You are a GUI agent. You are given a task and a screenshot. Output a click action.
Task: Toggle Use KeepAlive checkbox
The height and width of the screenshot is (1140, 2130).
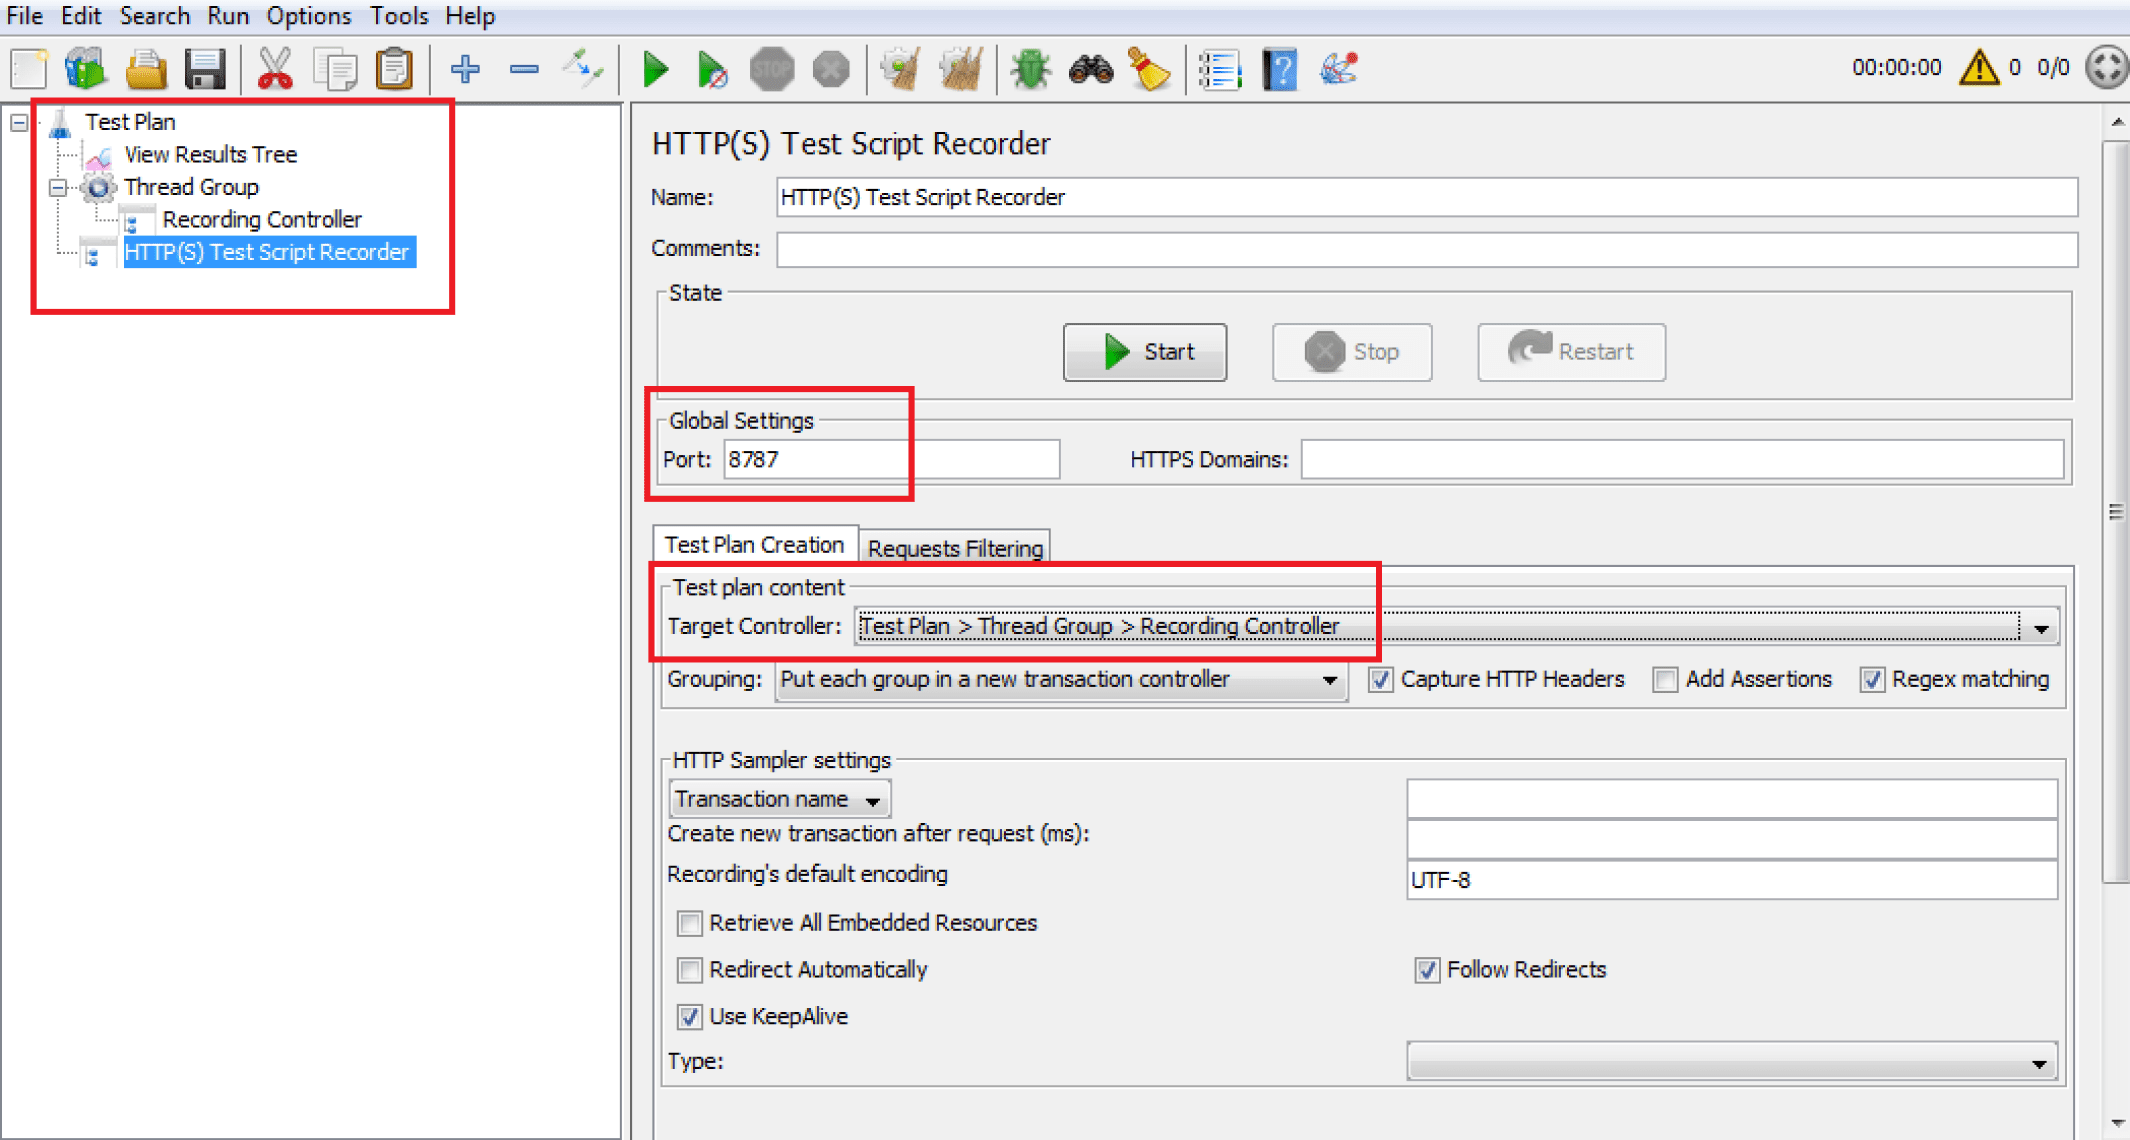689,1017
